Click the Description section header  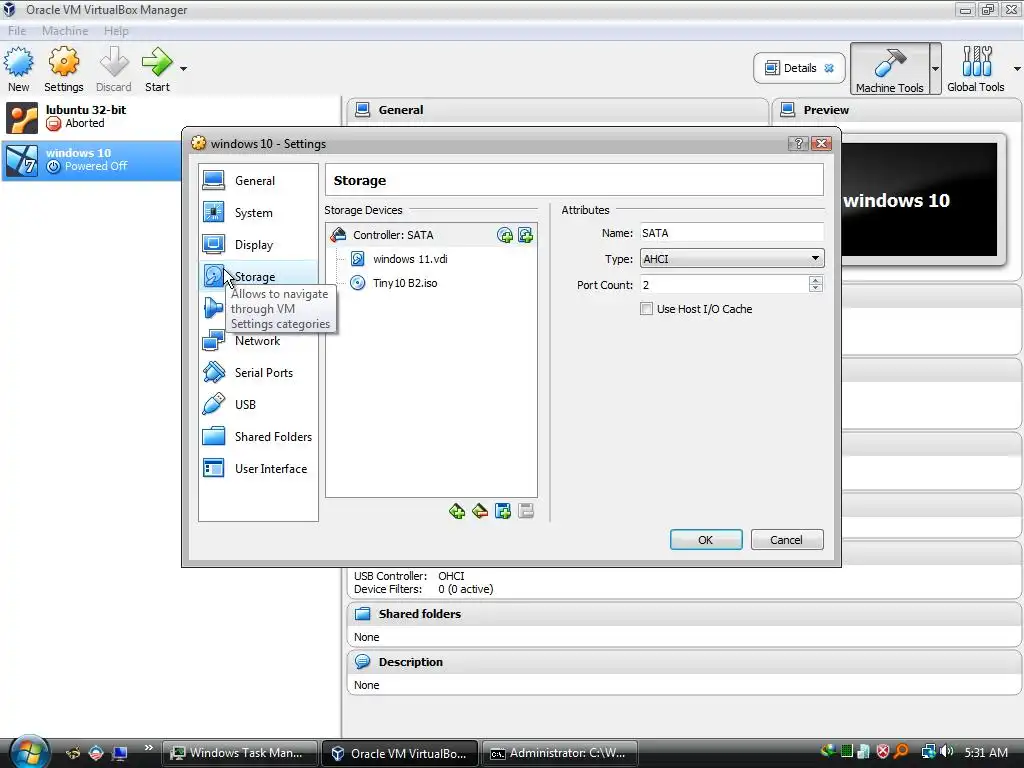[684, 662]
